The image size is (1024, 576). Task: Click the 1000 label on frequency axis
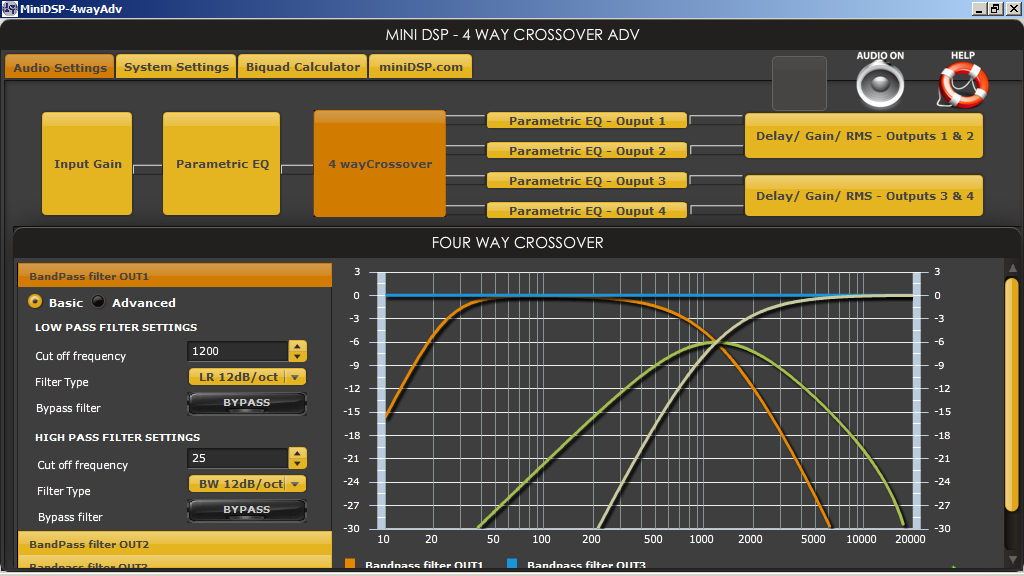point(701,539)
